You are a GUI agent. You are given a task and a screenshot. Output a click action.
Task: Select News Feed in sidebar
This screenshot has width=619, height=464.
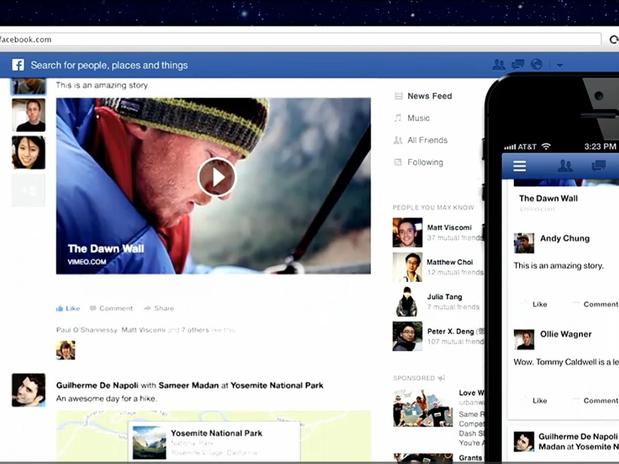coord(430,96)
